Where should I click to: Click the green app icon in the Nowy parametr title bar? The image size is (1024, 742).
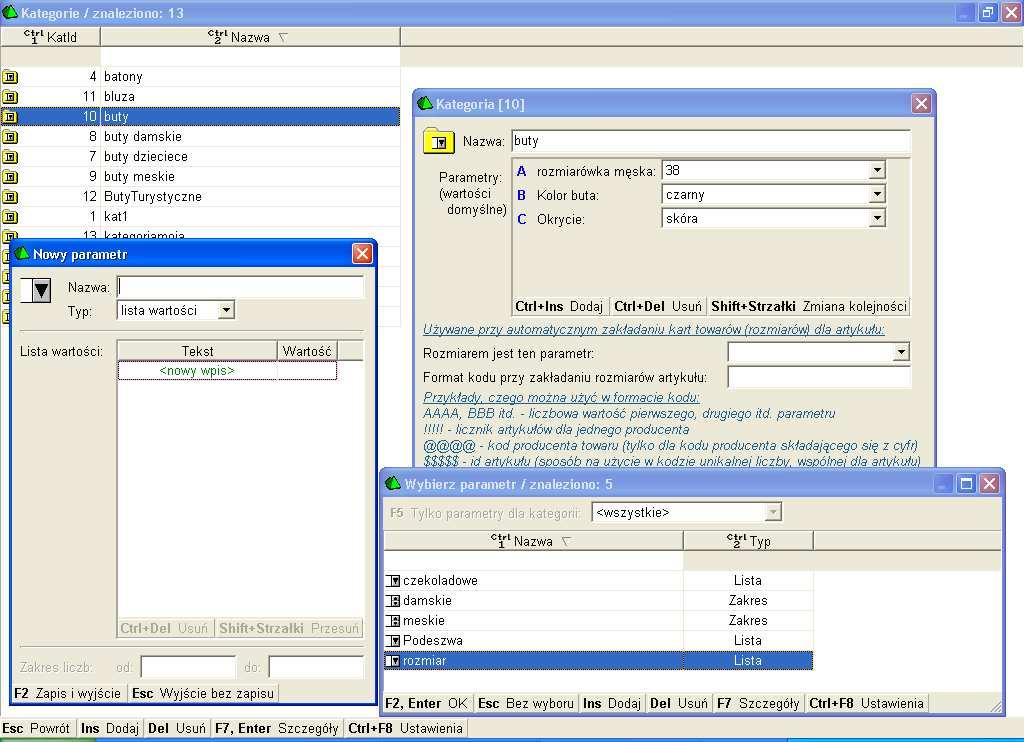pos(22,253)
